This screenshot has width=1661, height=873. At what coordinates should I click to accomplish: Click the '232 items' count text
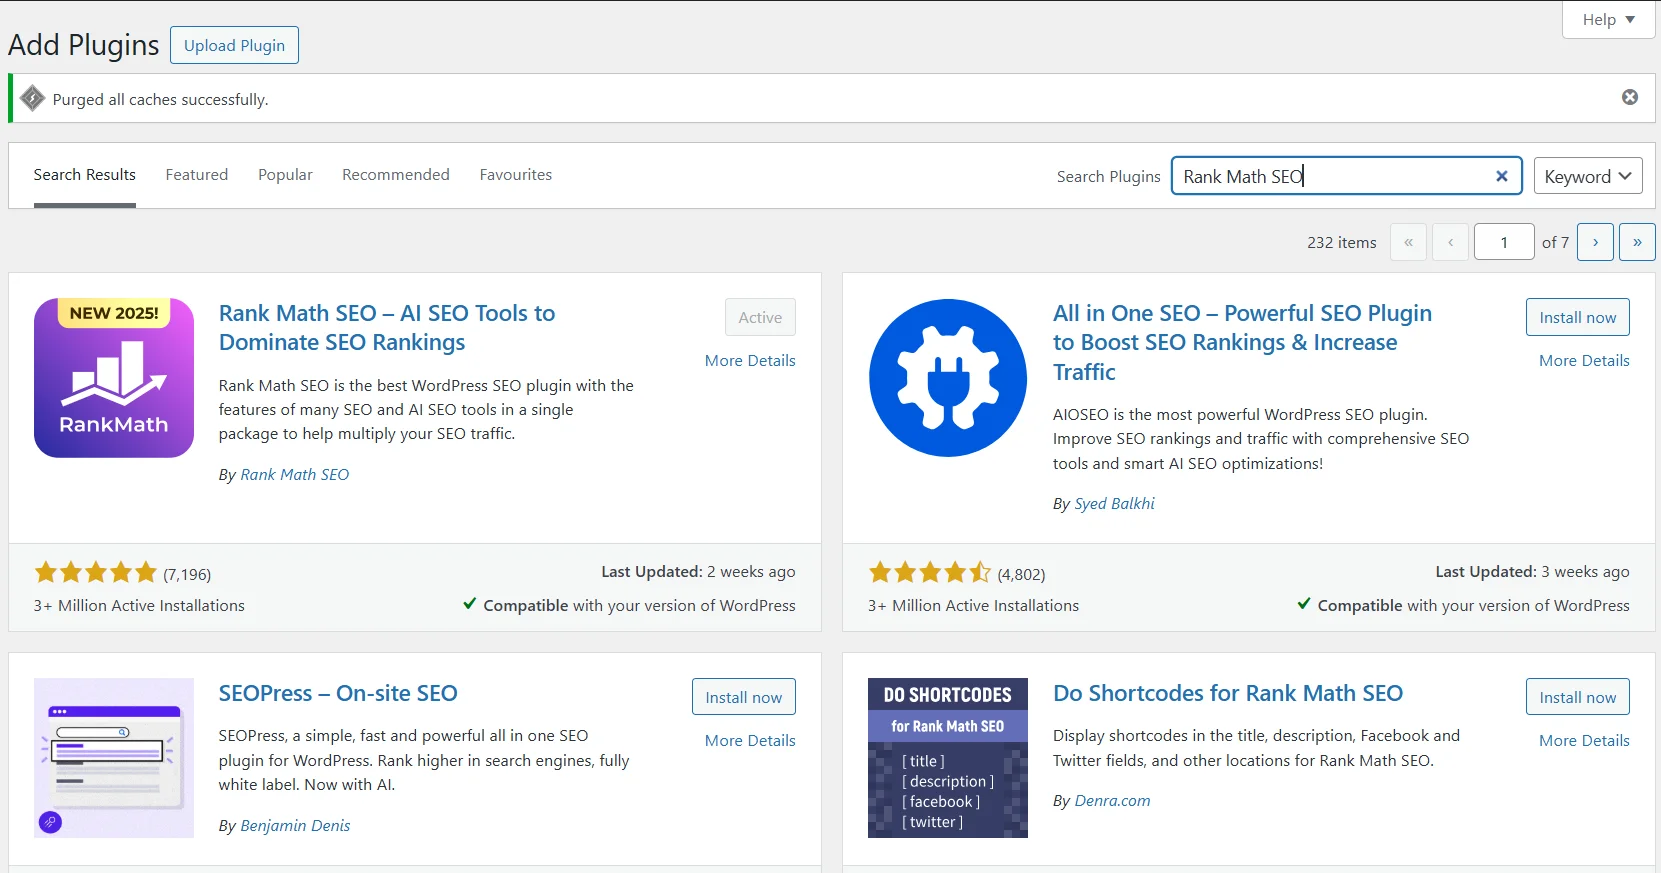[1341, 243]
